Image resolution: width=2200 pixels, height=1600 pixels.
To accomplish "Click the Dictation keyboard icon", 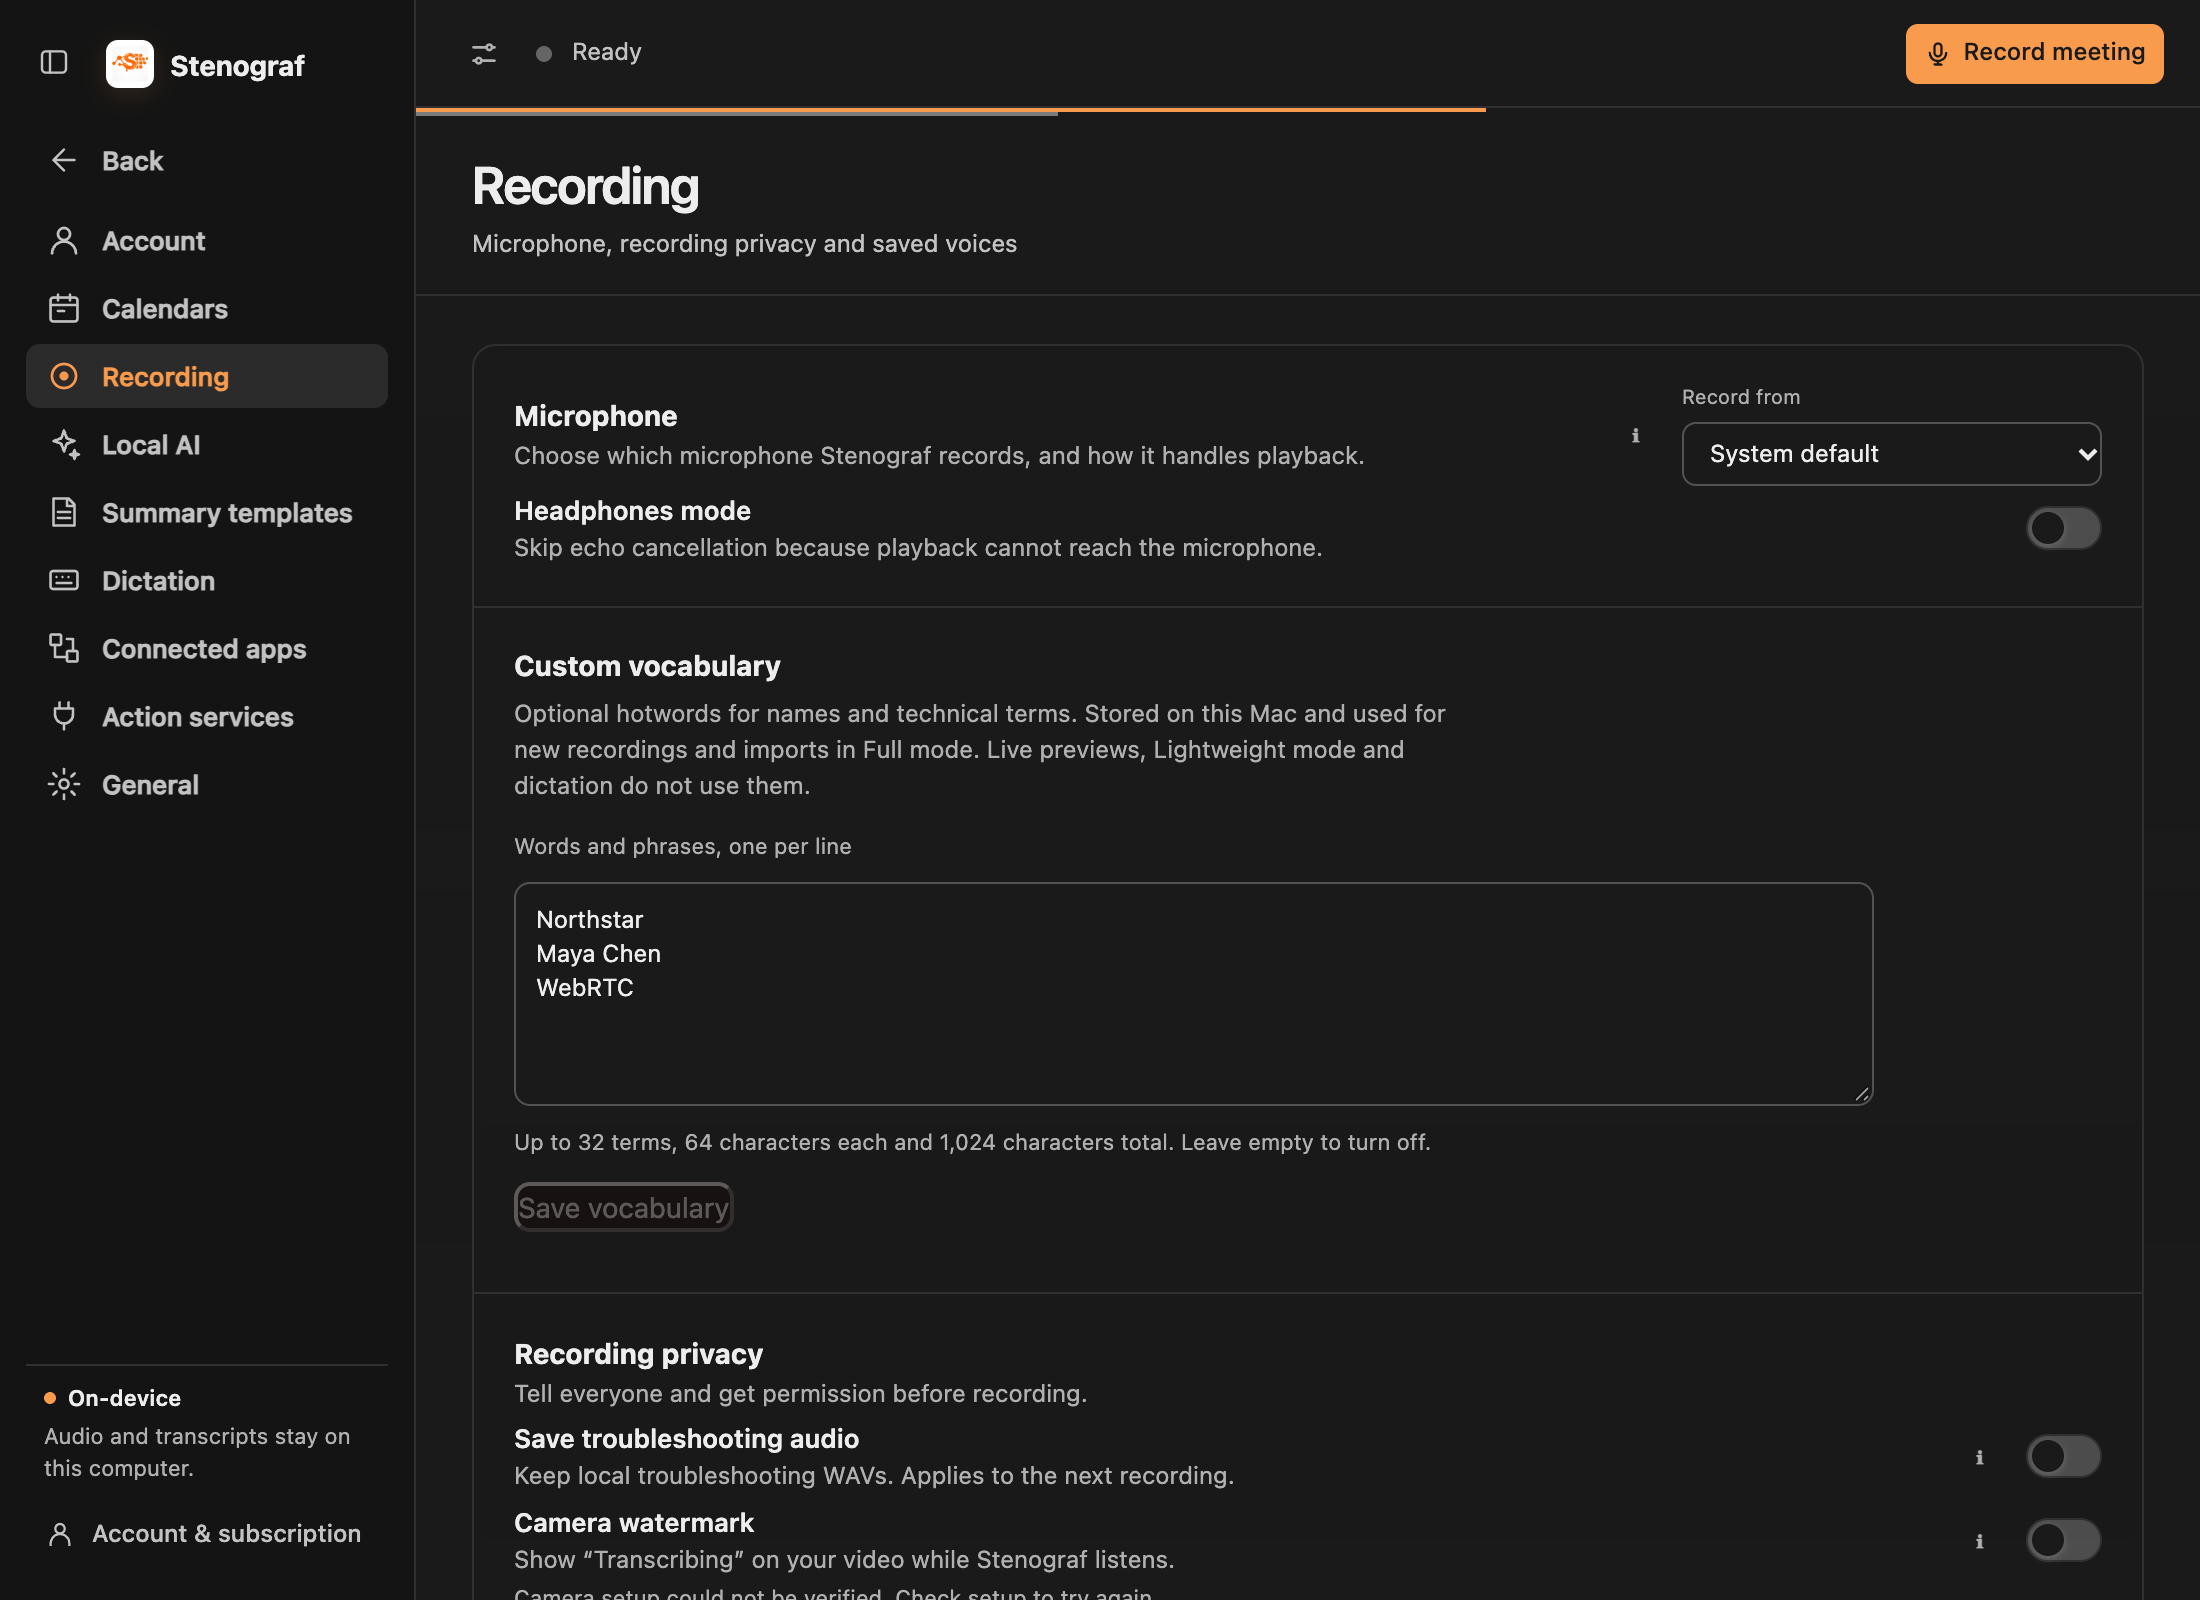I will (64, 580).
